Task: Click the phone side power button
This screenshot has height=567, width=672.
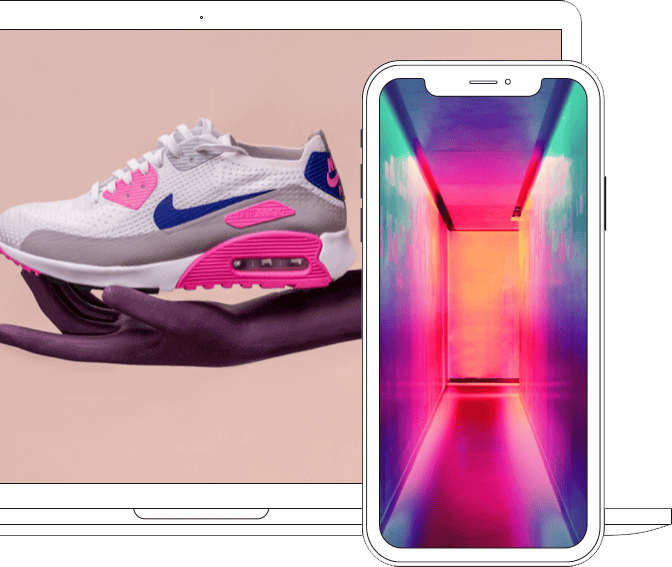Action: click(x=605, y=203)
